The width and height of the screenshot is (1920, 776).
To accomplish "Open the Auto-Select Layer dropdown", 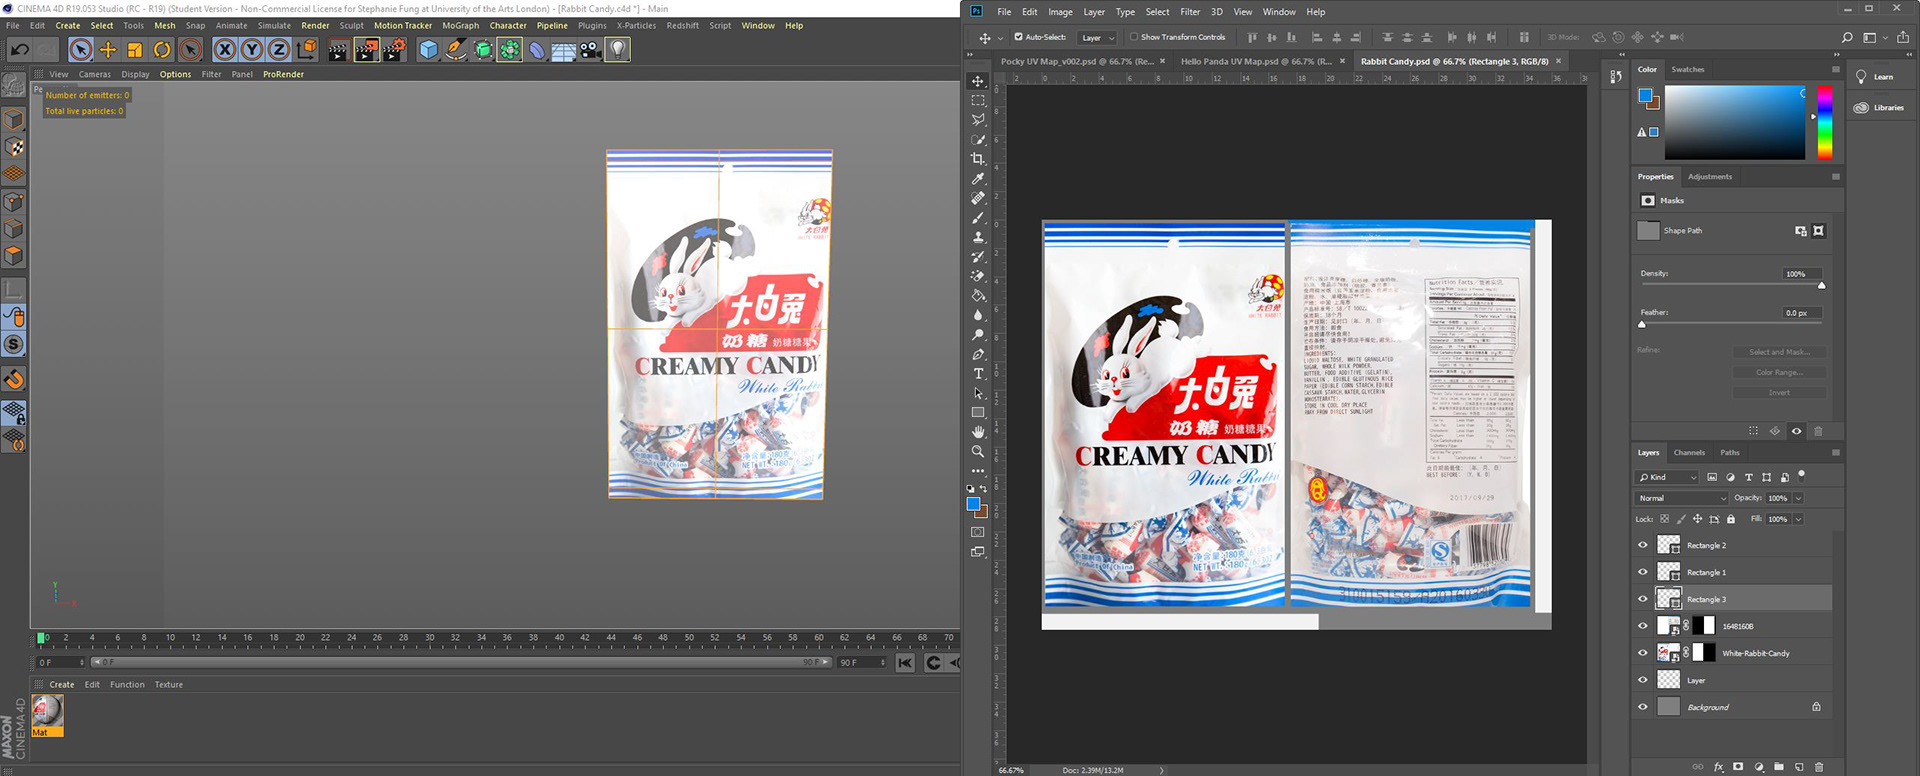I will pyautogui.click(x=1097, y=38).
